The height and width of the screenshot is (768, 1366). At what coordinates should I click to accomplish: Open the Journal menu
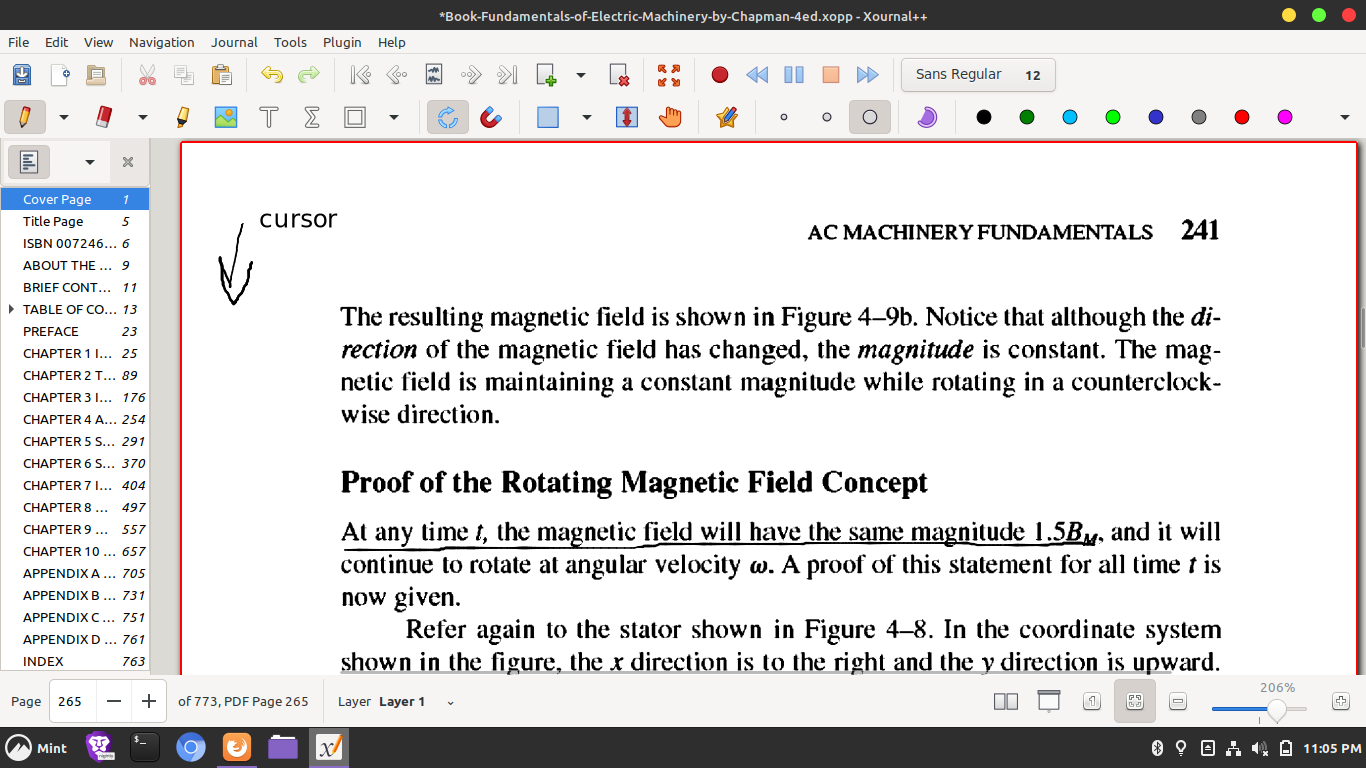click(x=234, y=42)
